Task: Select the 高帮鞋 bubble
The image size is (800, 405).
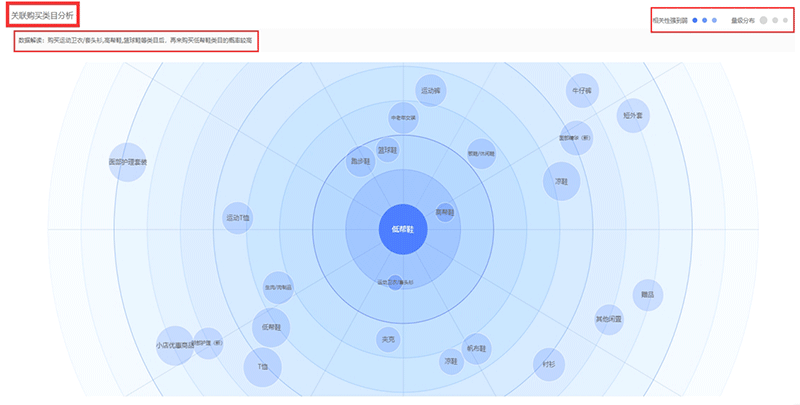Action: (445, 212)
